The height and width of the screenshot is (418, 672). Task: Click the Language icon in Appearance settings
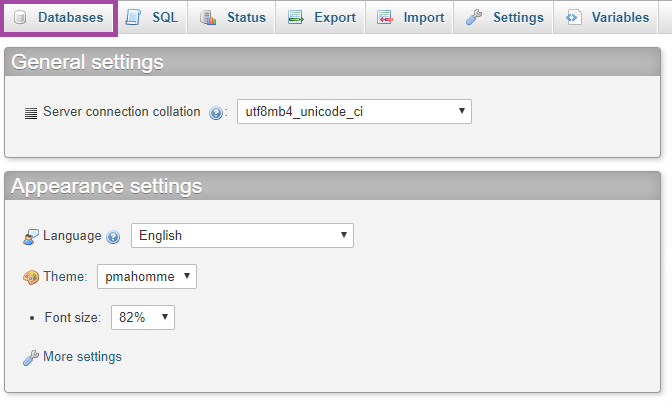tap(31, 237)
